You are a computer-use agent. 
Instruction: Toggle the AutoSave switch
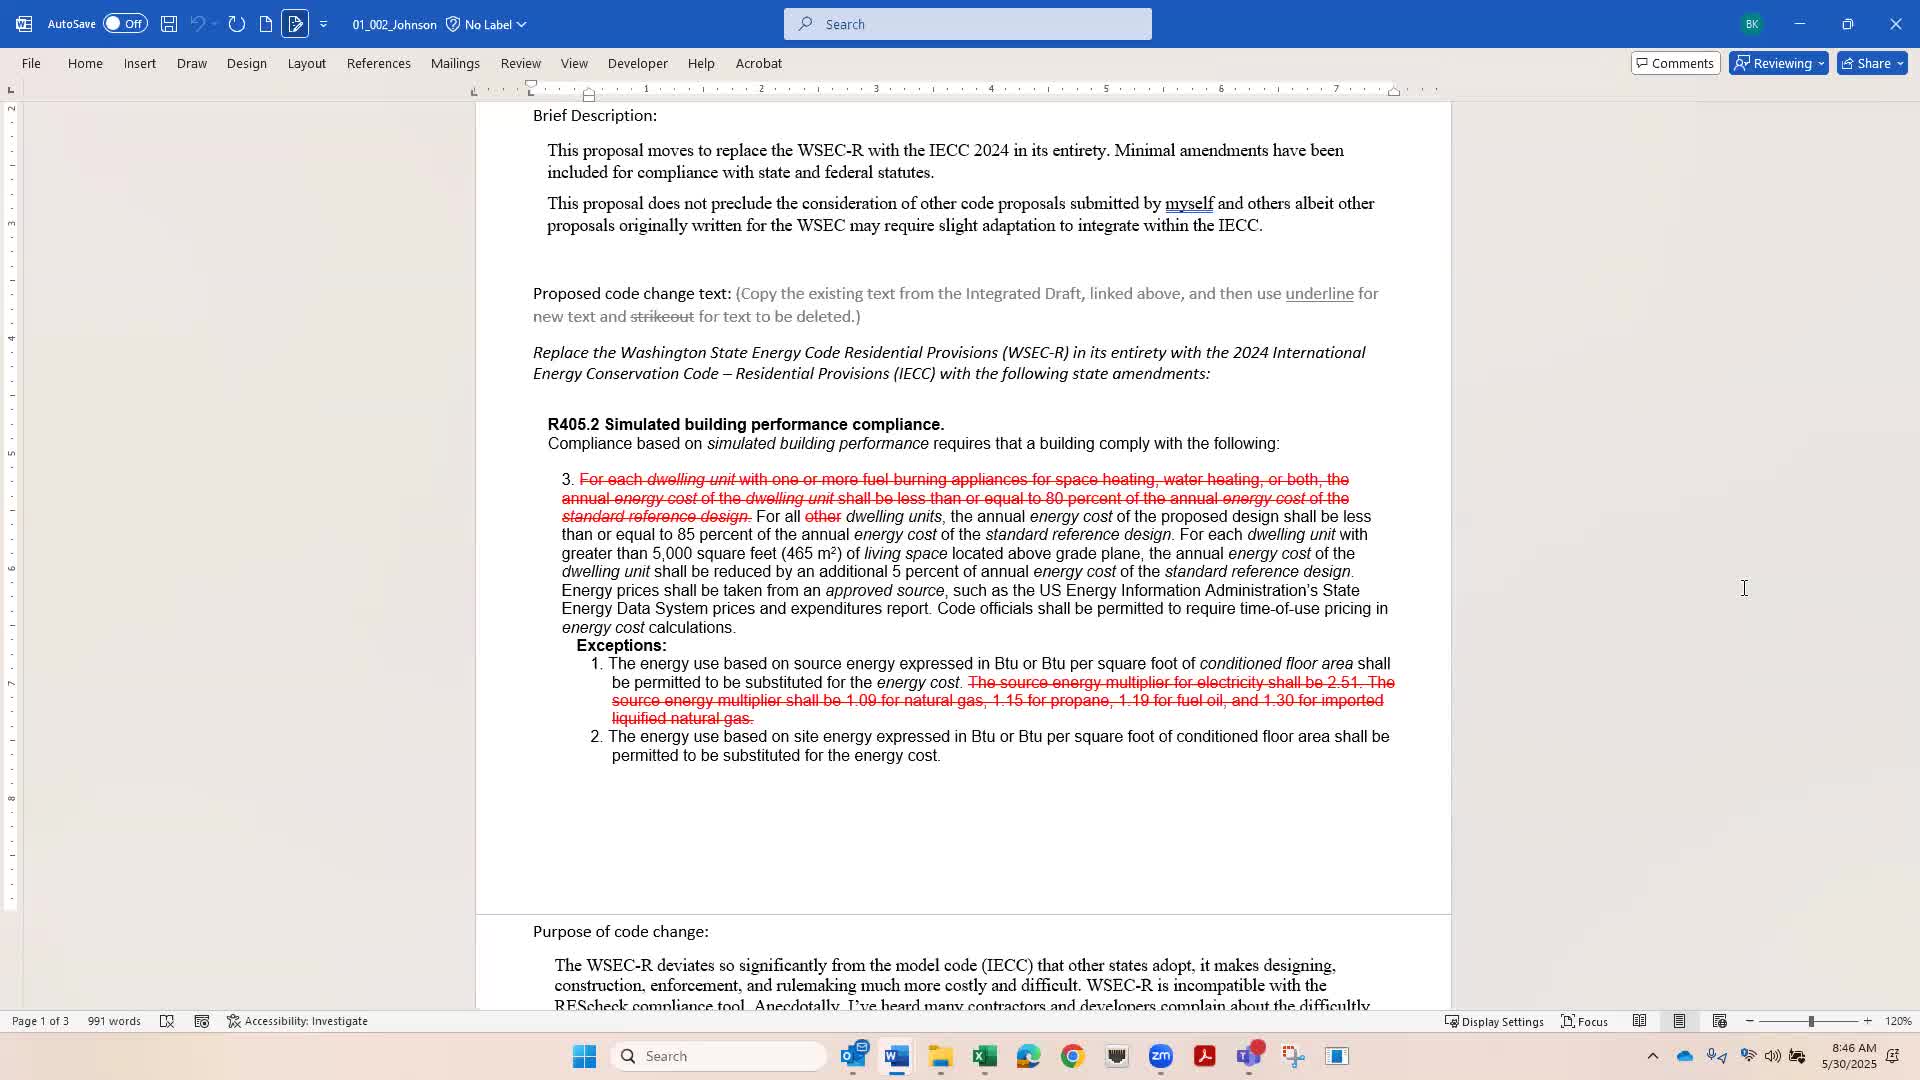point(125,24)
